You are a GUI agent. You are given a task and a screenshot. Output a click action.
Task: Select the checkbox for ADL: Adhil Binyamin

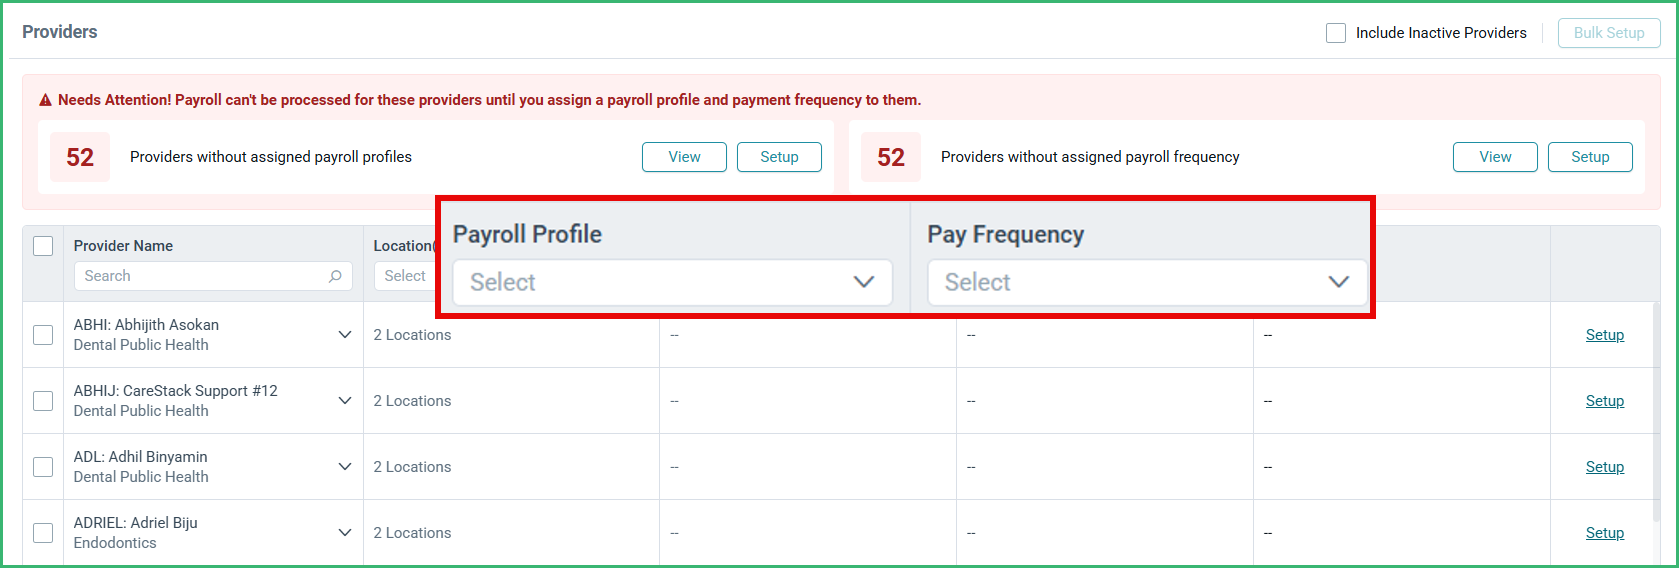coord(43,467)
